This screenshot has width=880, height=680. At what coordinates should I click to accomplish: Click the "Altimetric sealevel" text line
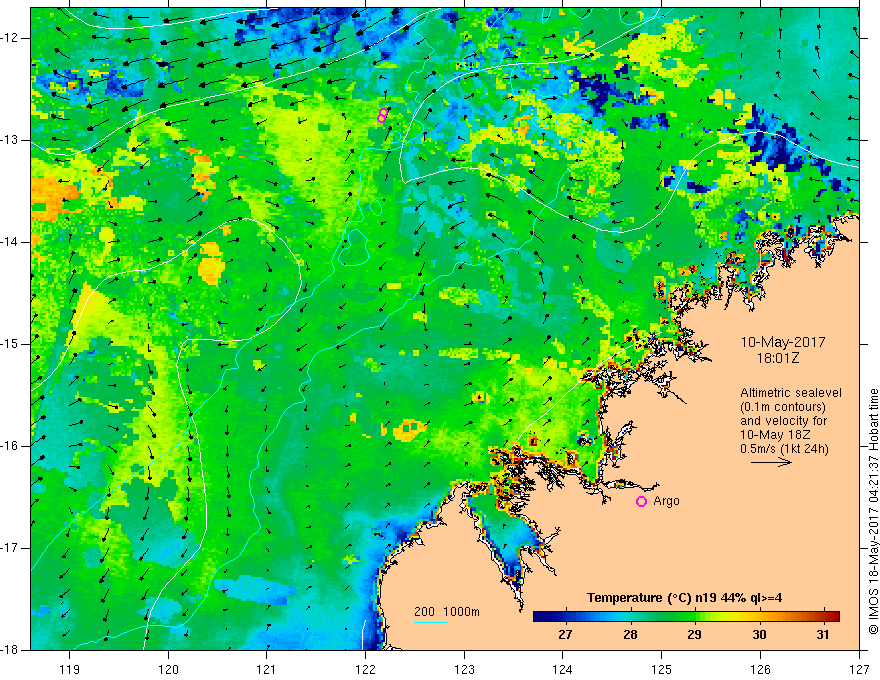click(x=791, y=393)
